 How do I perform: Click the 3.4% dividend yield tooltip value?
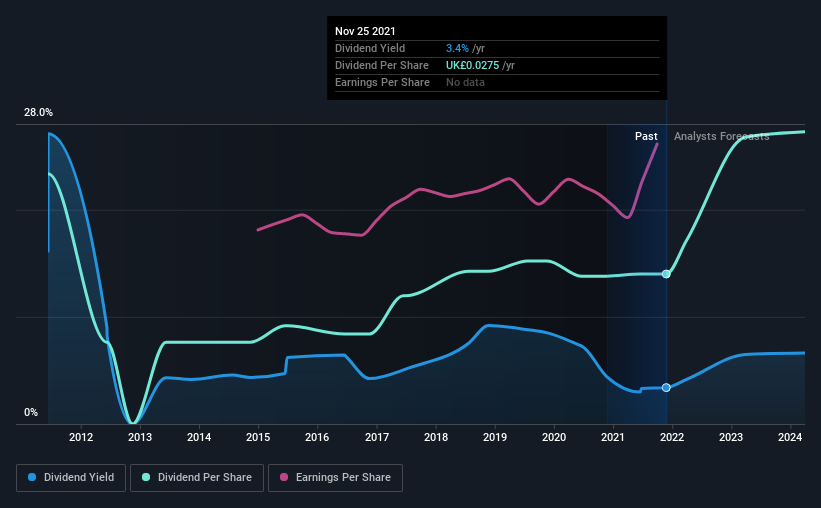[x=457, y=48]
